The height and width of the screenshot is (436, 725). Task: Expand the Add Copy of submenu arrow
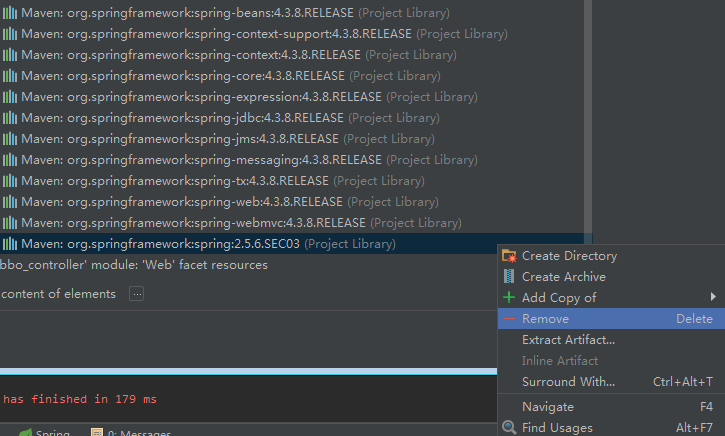point(713,297)
